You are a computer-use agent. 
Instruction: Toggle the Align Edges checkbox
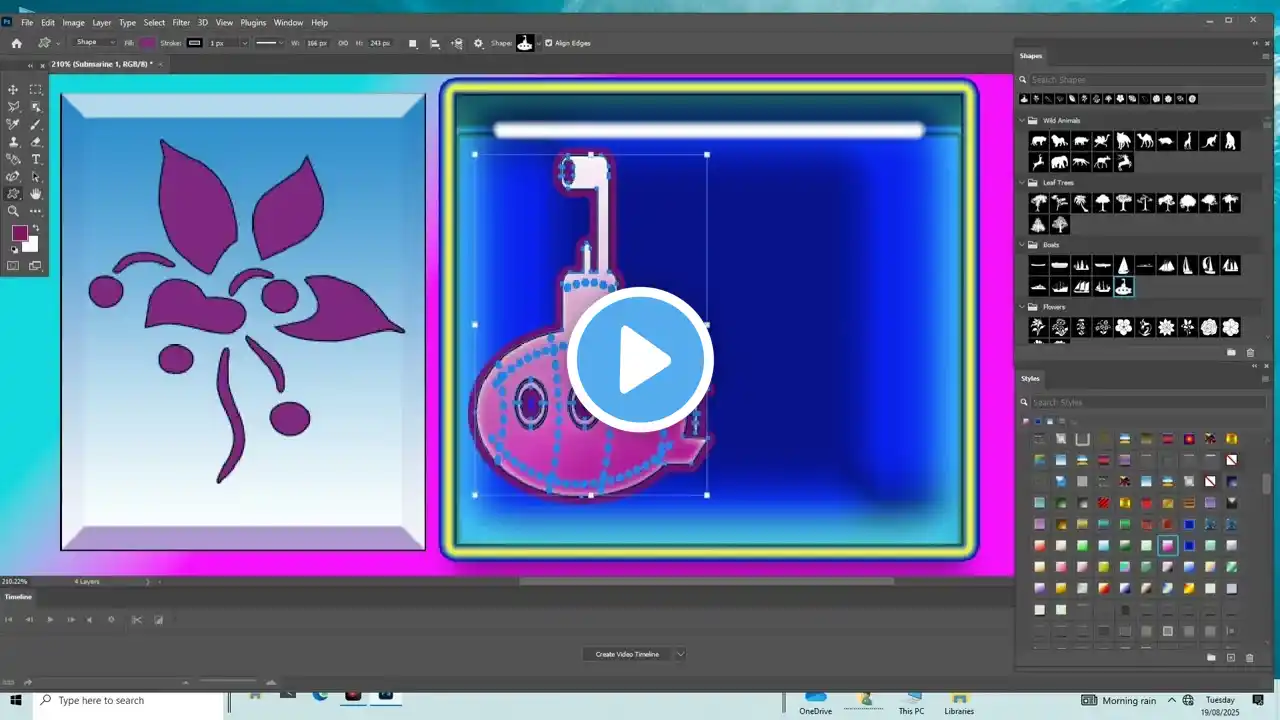pos(548,43)
